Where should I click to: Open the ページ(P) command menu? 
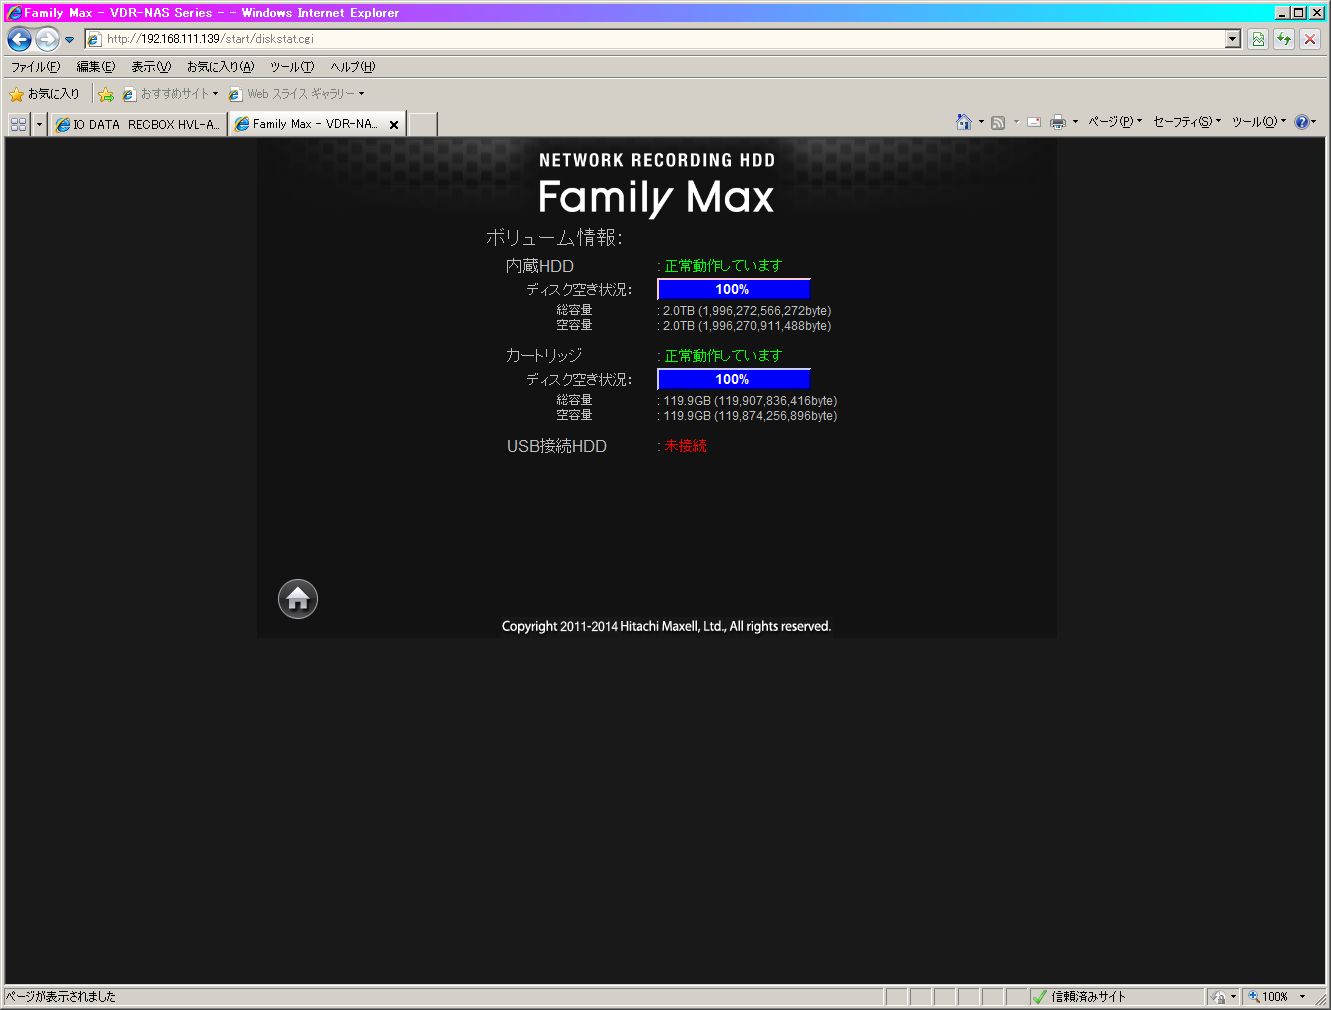[1114, 122]
